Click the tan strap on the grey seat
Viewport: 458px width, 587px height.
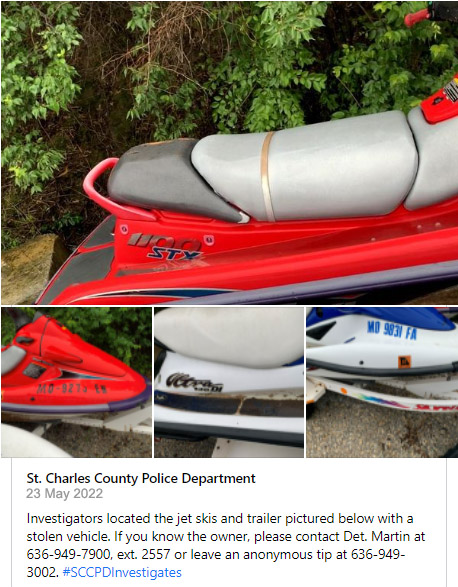267,176
